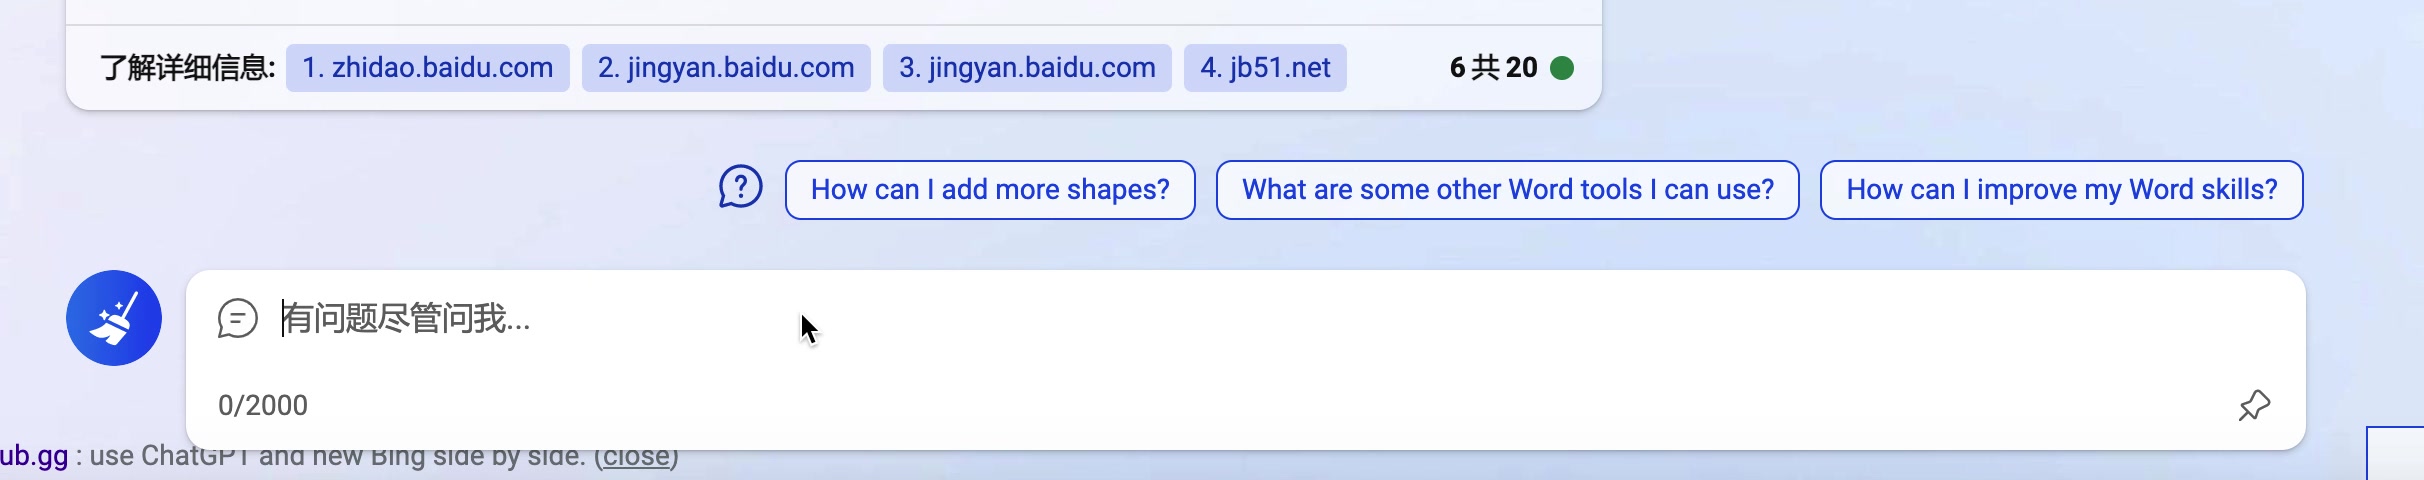The image size is (2424, 480).
Task: Open source link 1. zhidao.baidu.com
Action: pyautogui.click(x=428, y=68)
